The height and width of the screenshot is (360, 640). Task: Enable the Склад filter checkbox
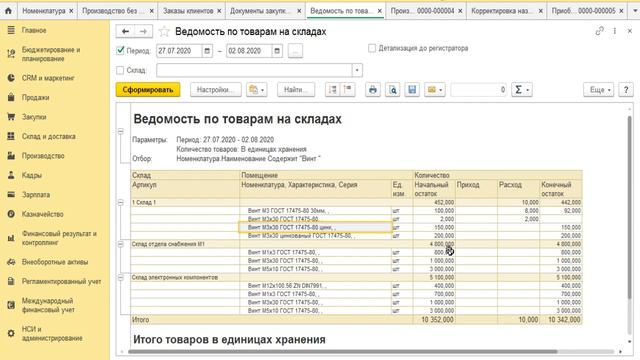coord(120,70)
